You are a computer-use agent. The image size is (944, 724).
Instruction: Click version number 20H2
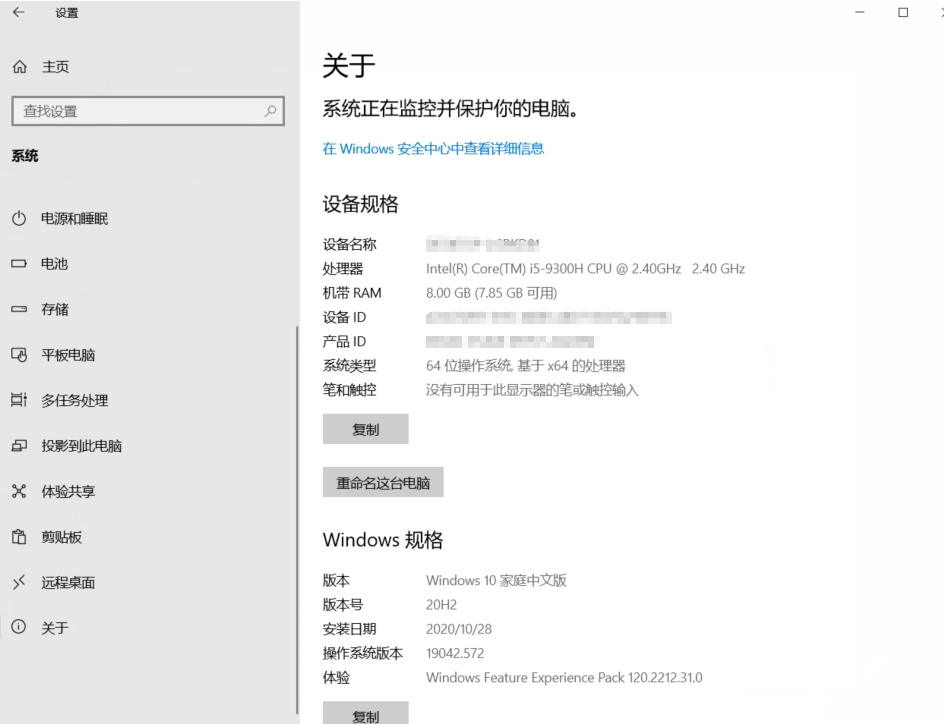(x=441, y=605)
